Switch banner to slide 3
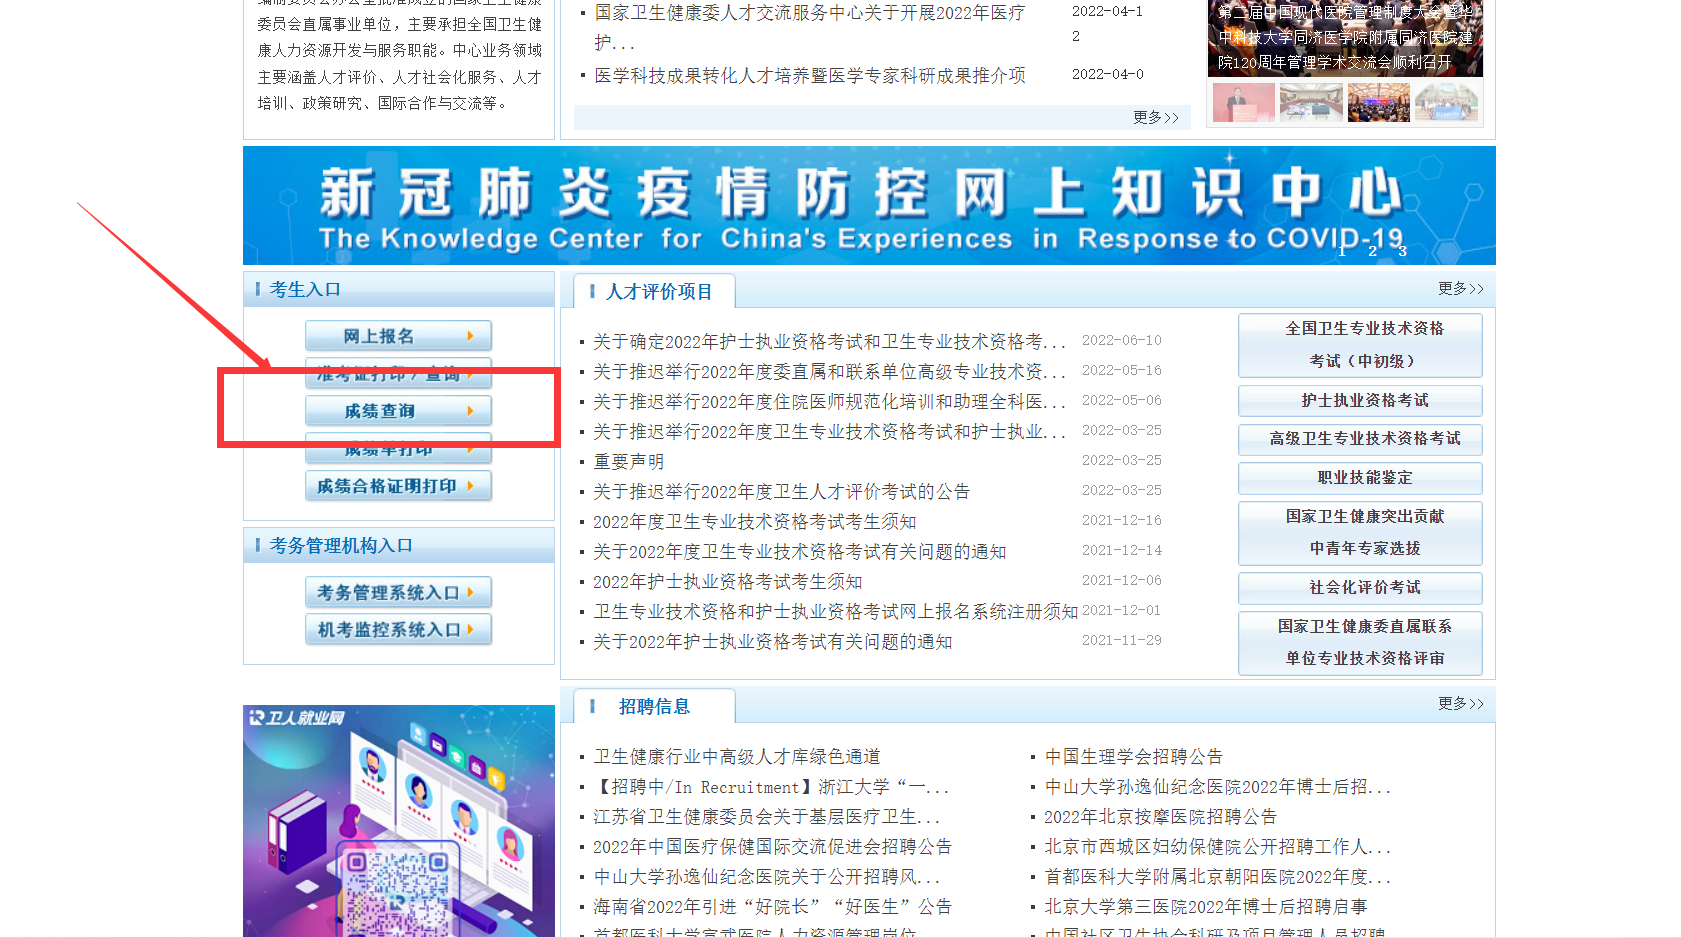The width and height of the screenshot is (1681, 938). (x=1402, y=251)
